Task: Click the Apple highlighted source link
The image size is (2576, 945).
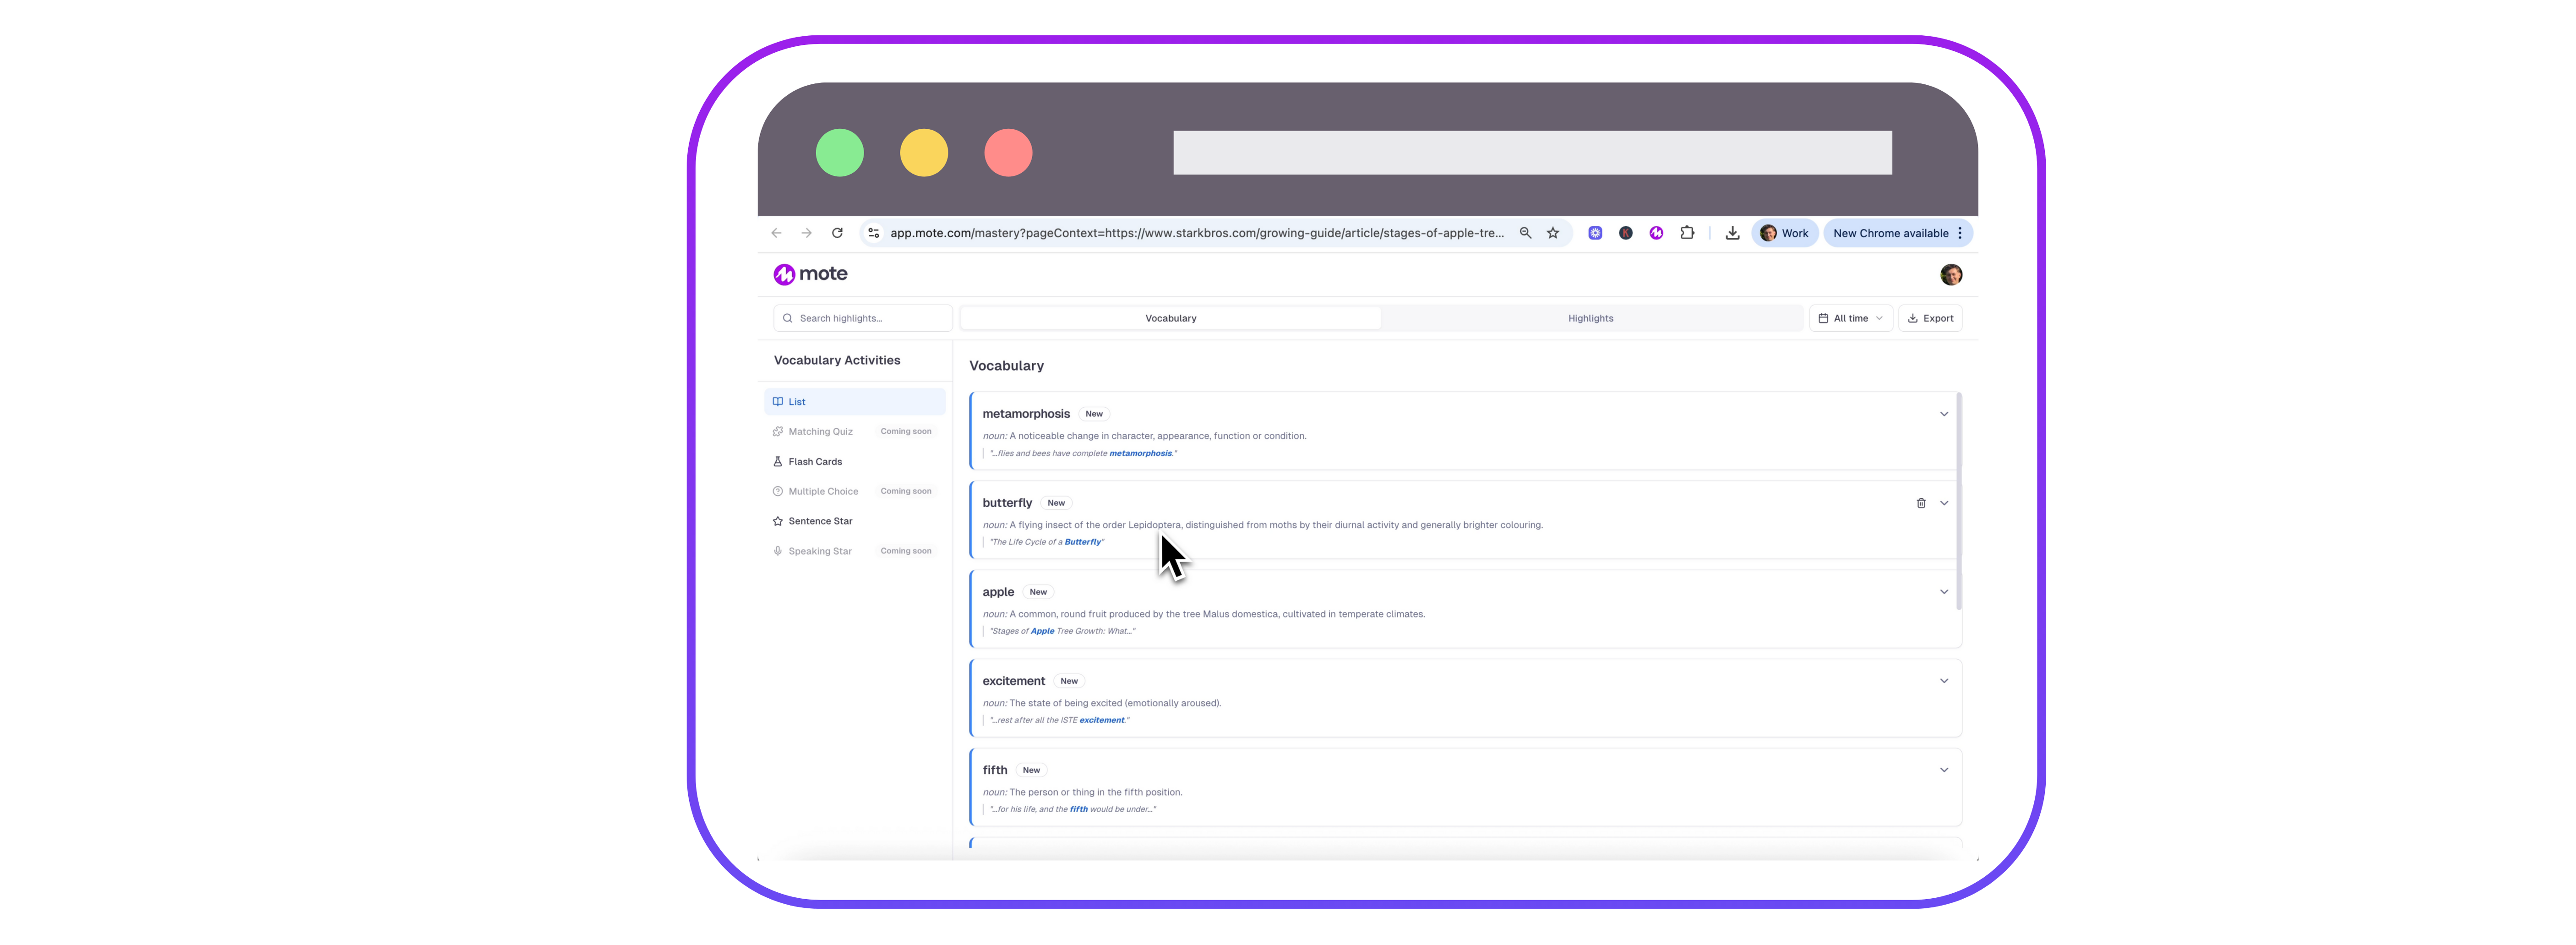Action: coord(1042,631)
